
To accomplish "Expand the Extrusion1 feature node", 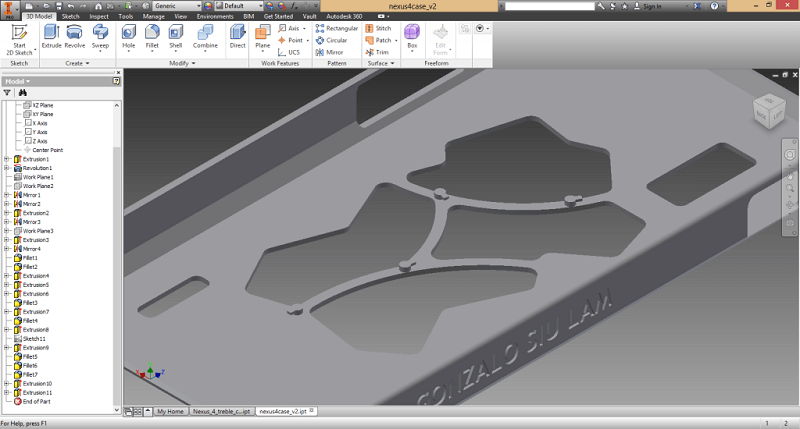I will [7, 159].
